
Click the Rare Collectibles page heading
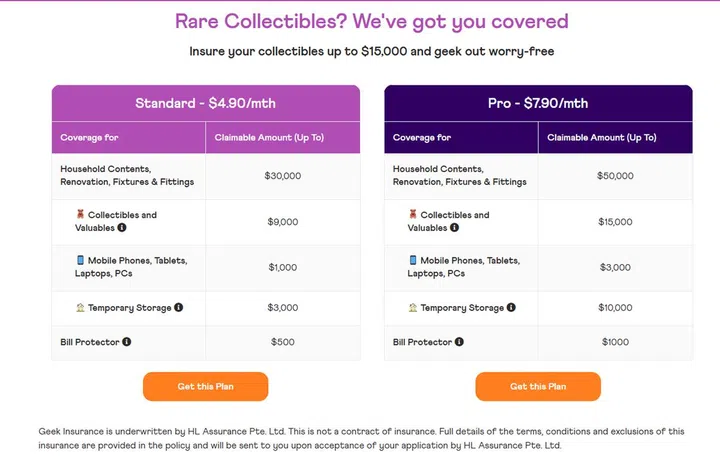click(x=371, y=21)
